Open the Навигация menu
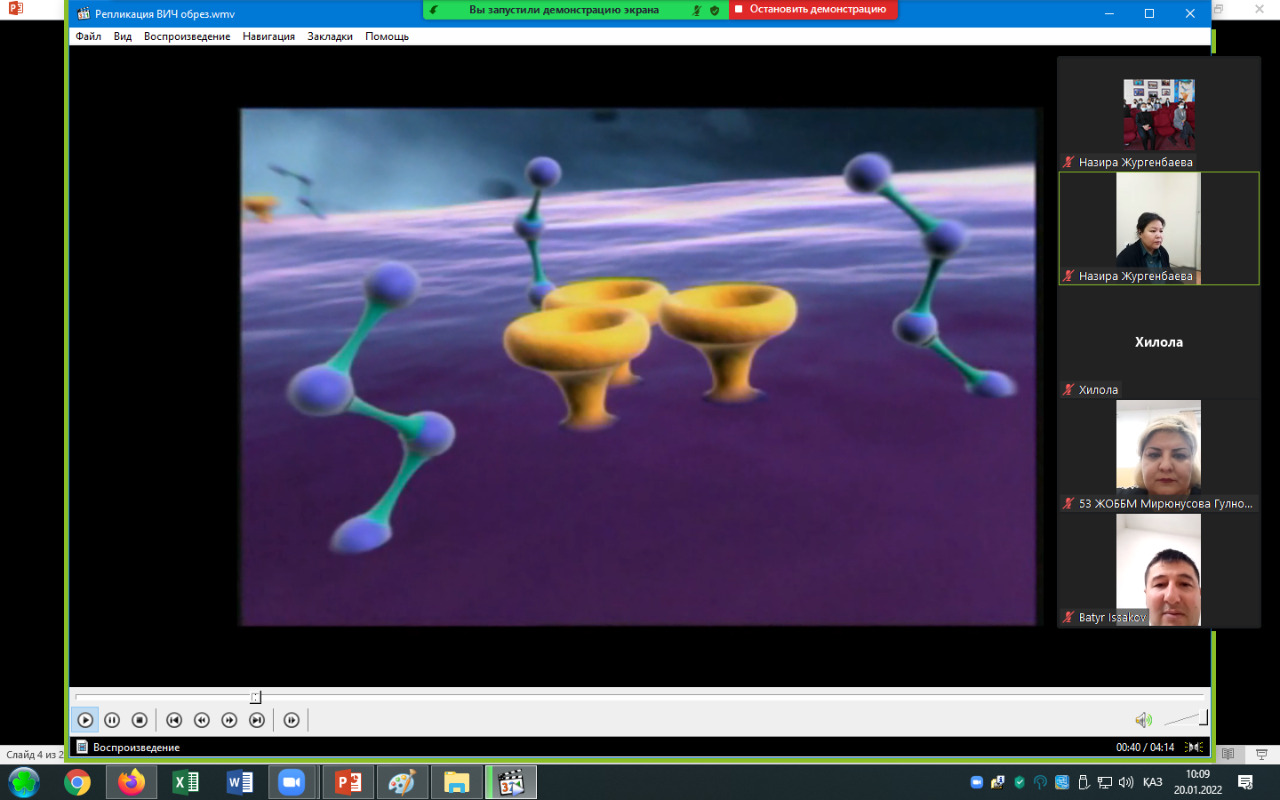 coord(268,36)
